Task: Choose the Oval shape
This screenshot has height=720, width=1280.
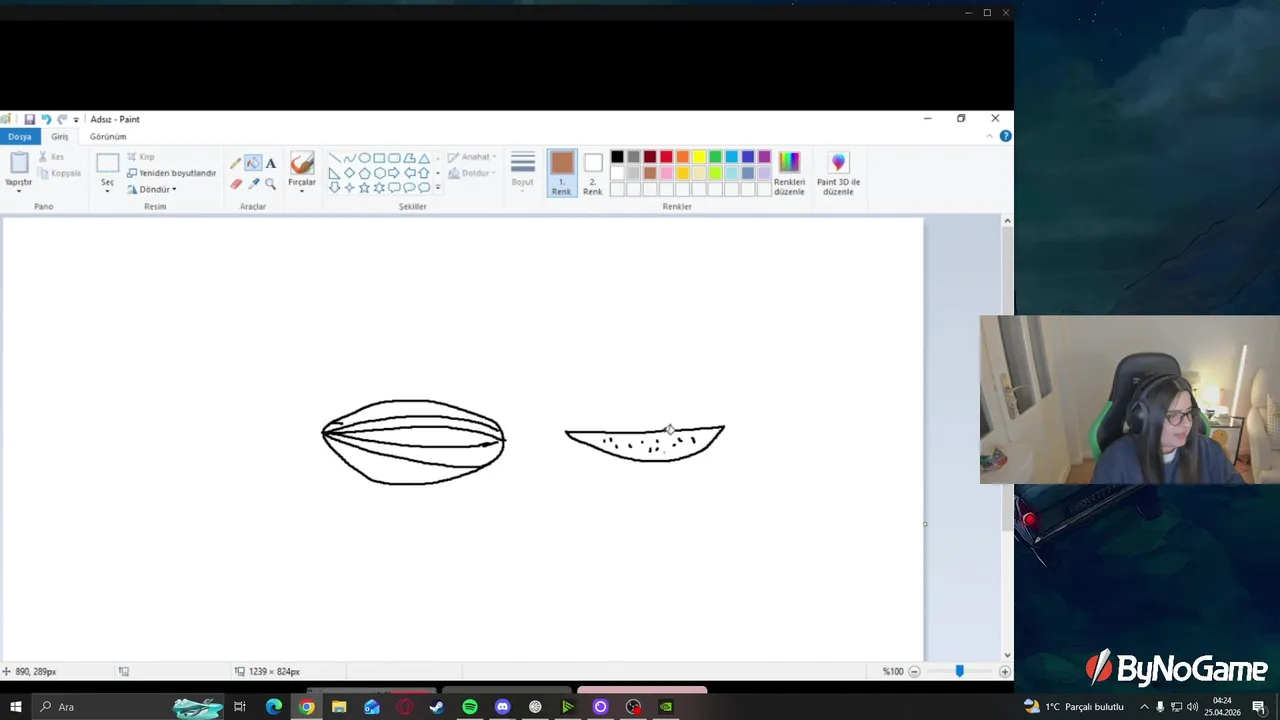Action: 364,158
